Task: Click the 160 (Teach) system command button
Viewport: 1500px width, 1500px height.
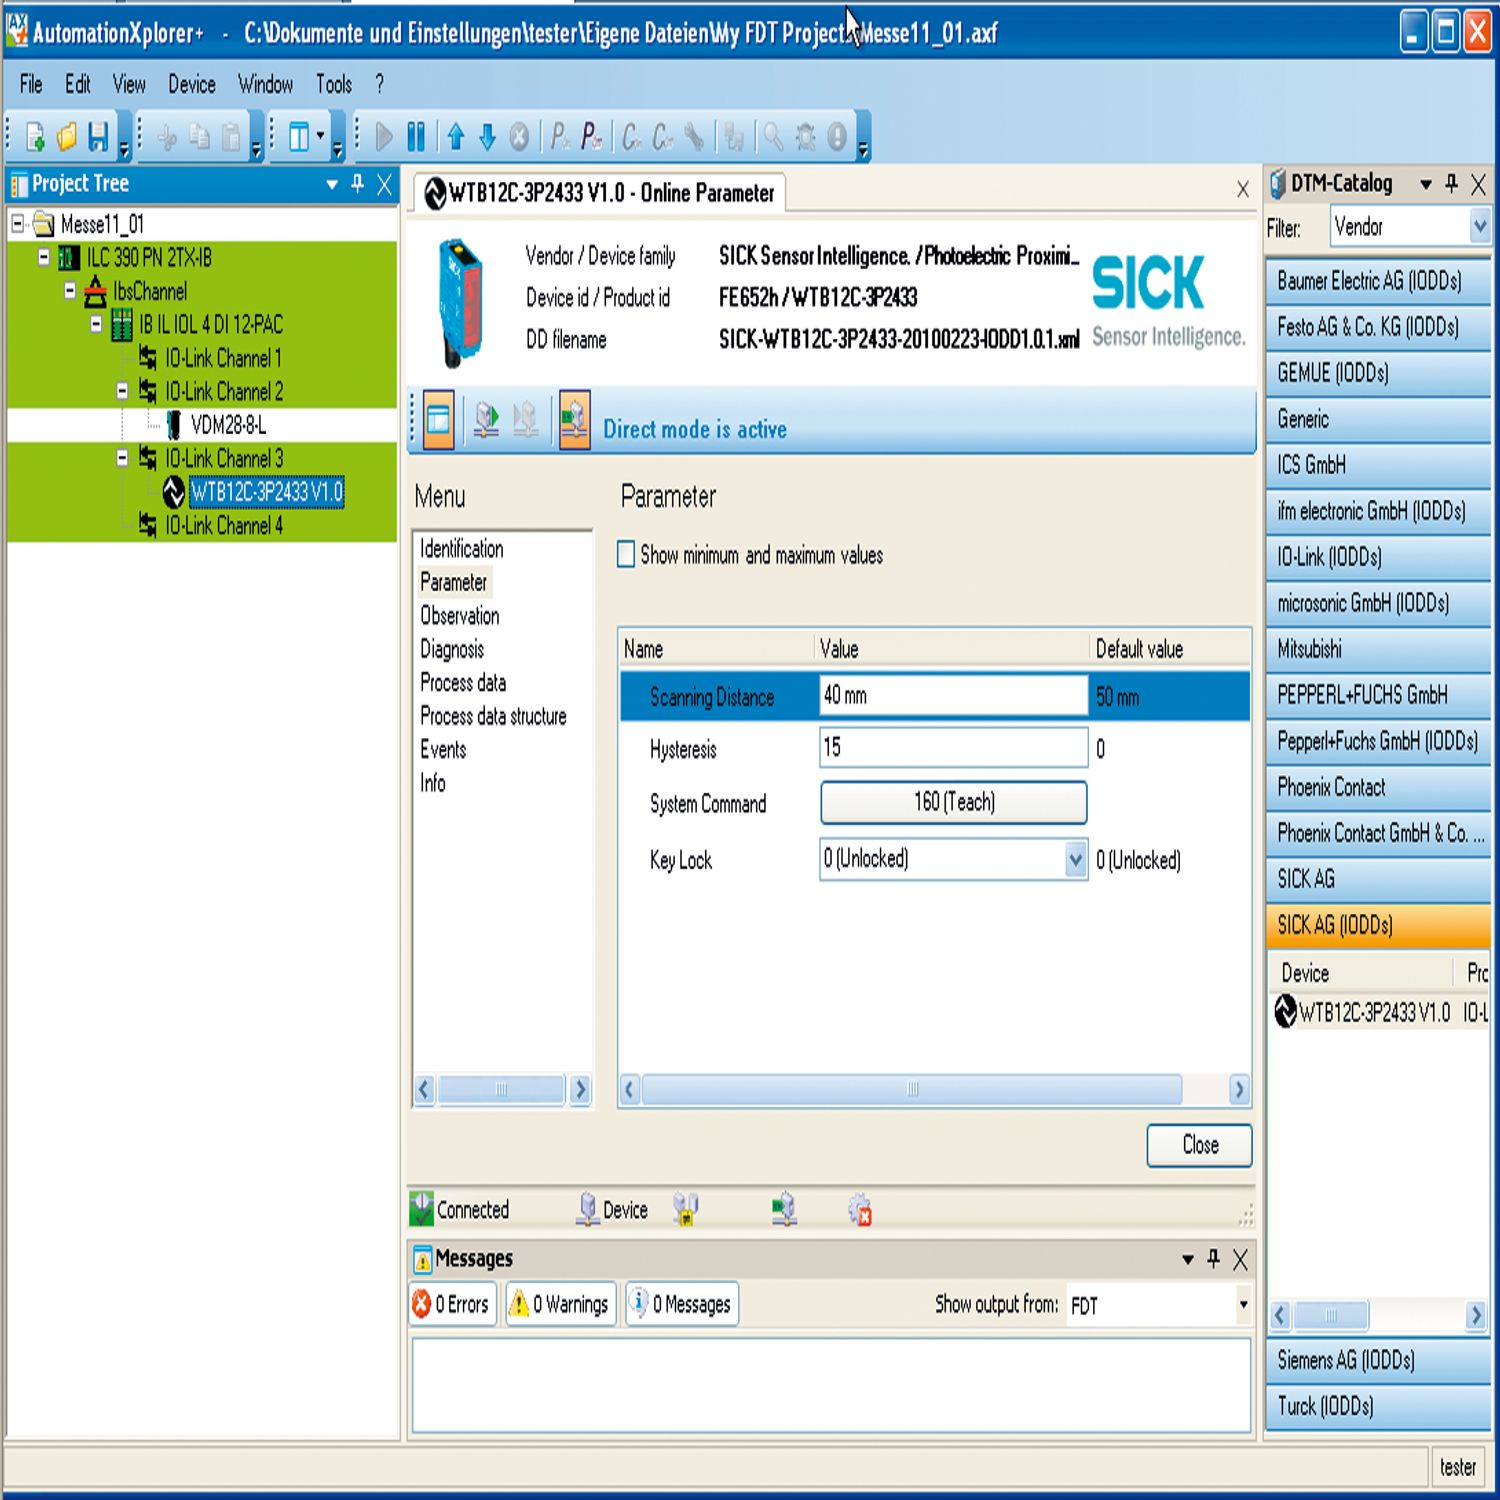Action: pyautogui.click(x=954, y=802)
